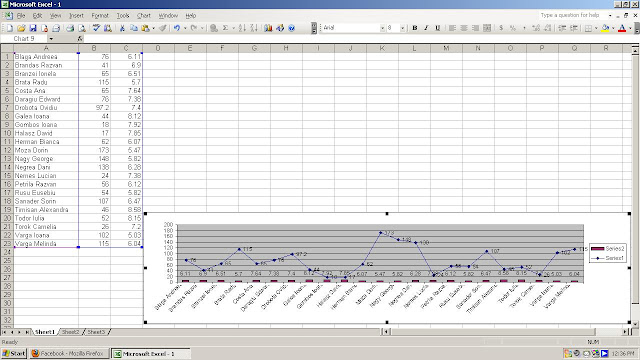Open the Paste options dropdown arrow

(153, 28)
